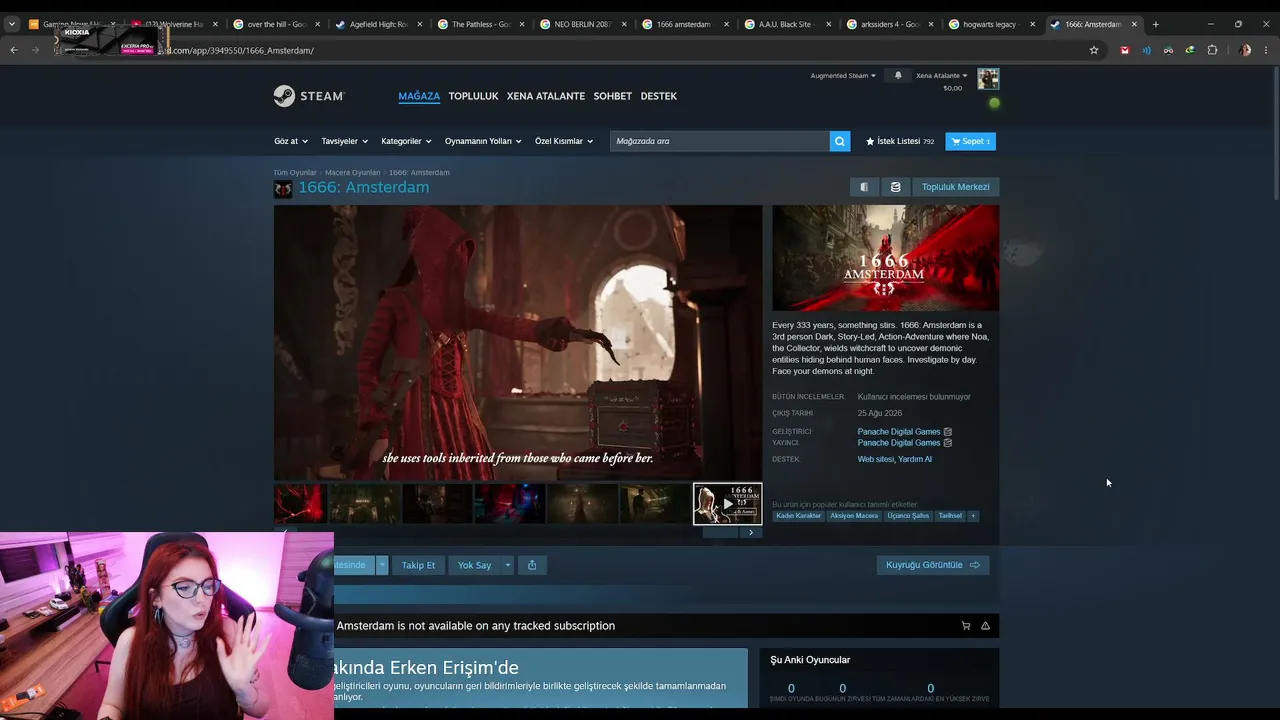This screenshot has width=1280, height=720.
Task: Bookmark this page with the star icon
Action: (1094, 50)
